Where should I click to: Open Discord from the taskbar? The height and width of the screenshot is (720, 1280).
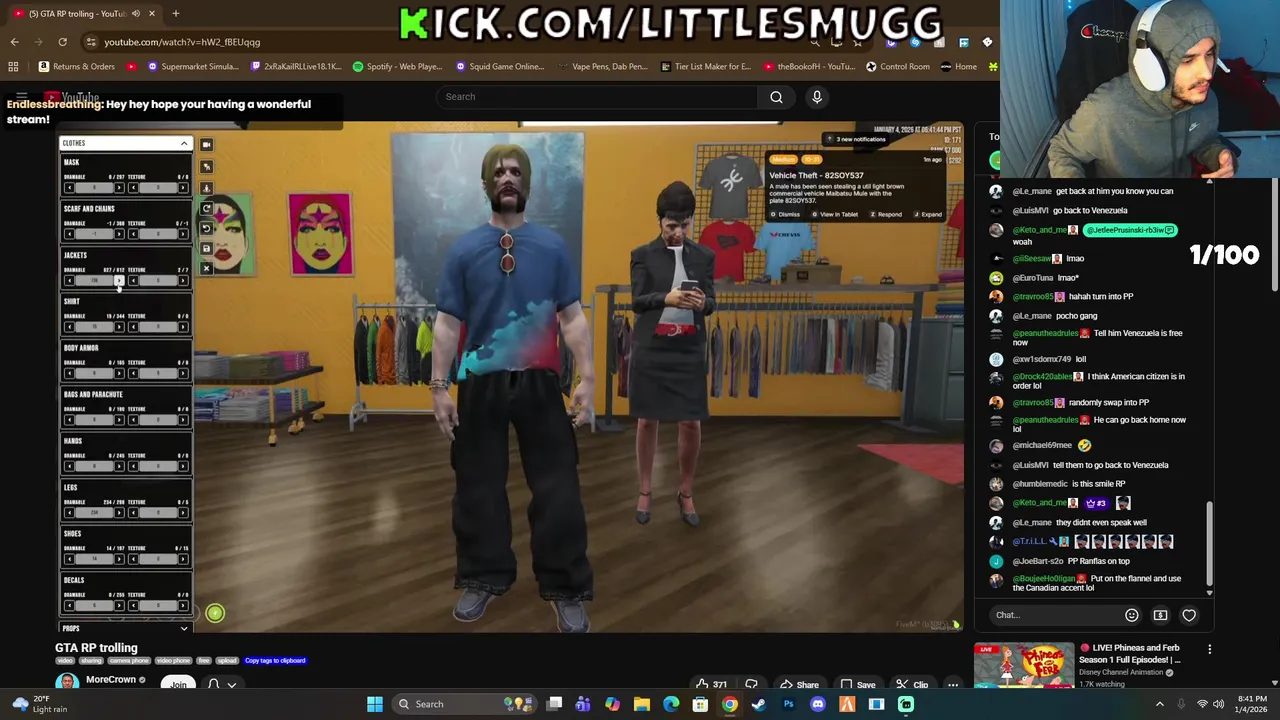(x=818, y=704)
